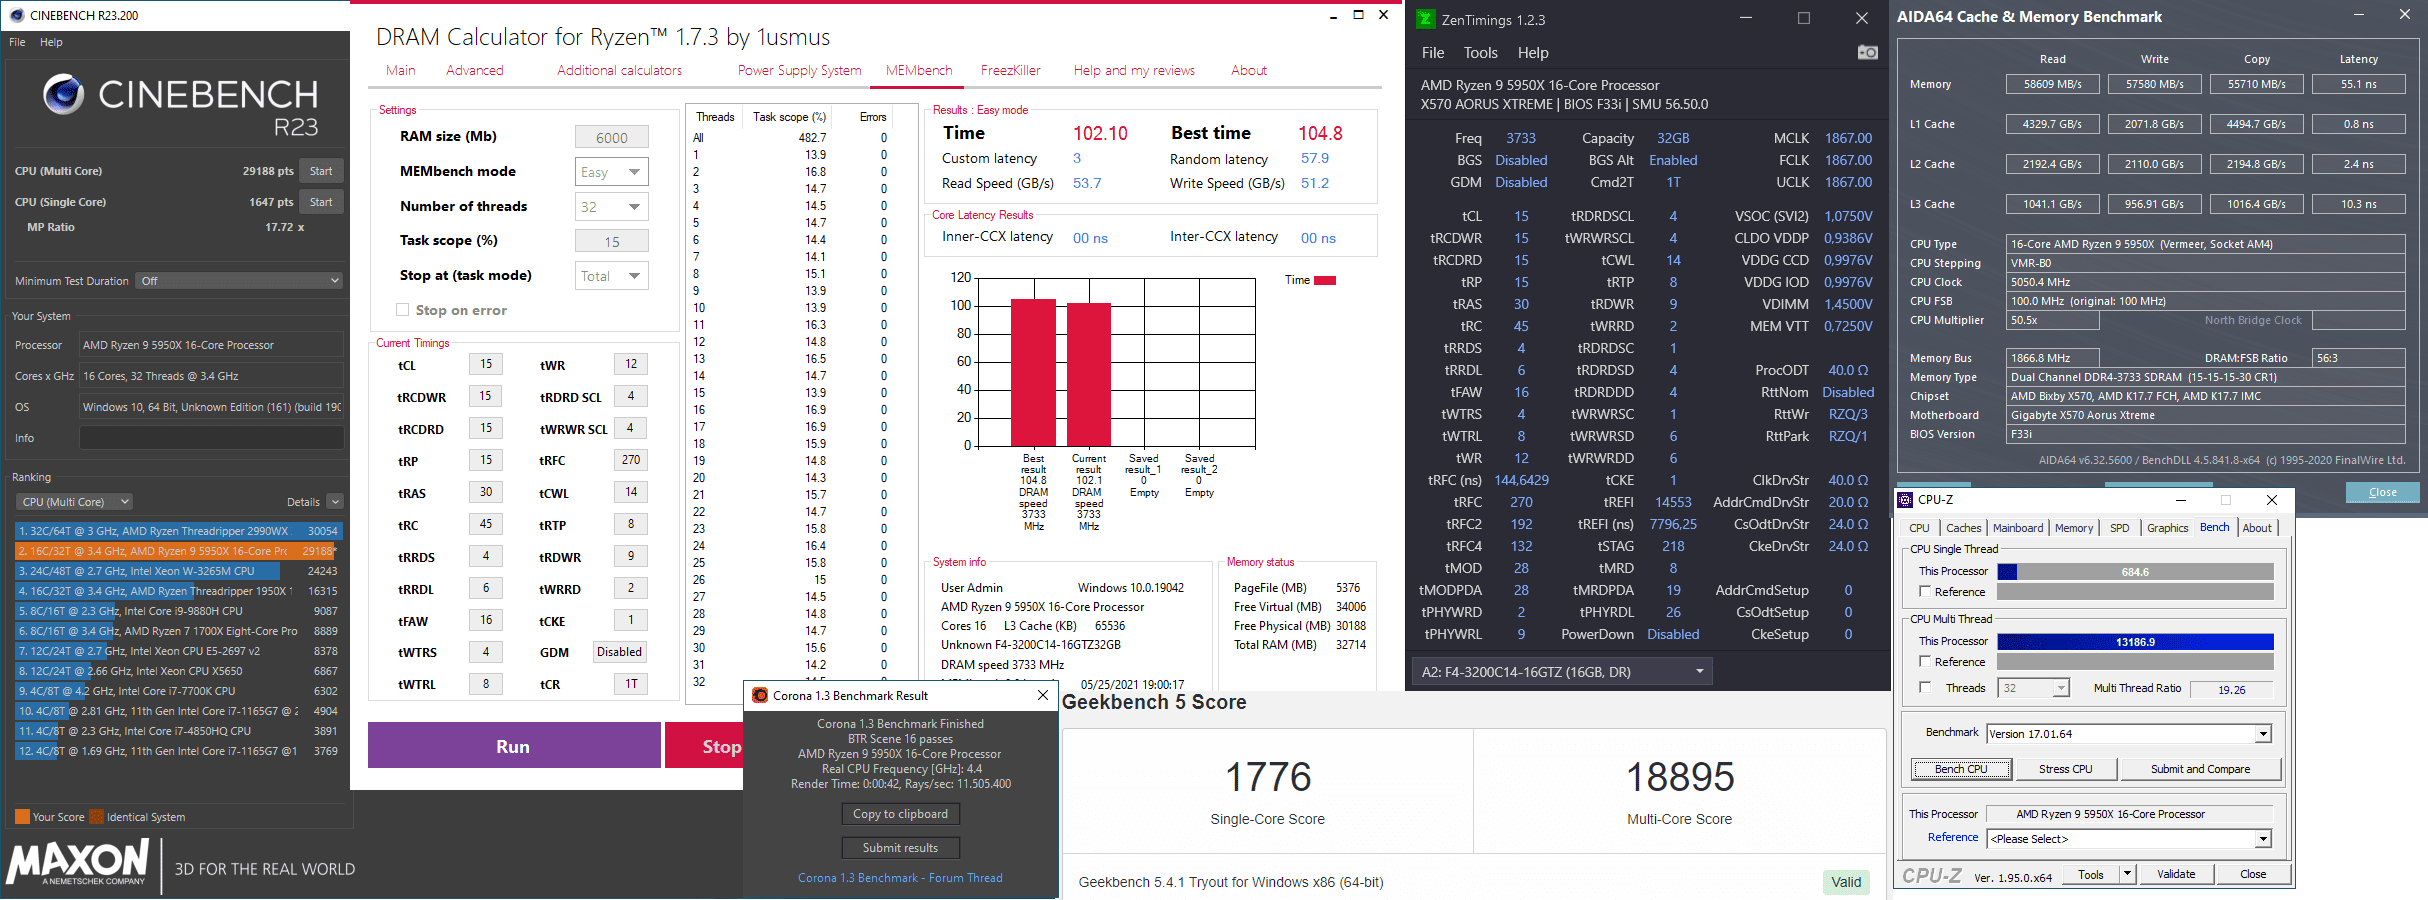
Task: Click the RAM size (Mb) field
Action: click(612, 138)
